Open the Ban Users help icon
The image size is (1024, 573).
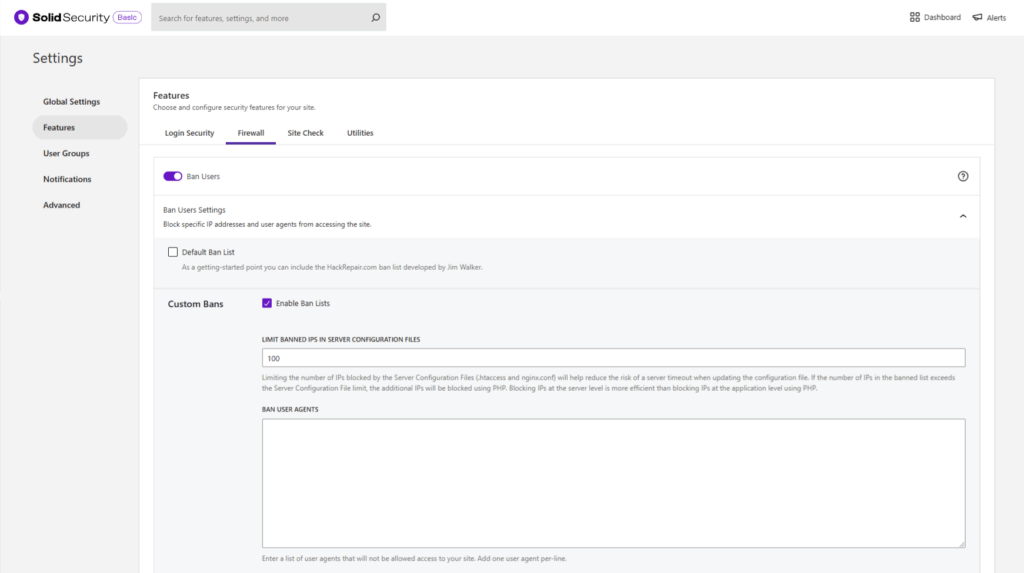tap(963, 176)
